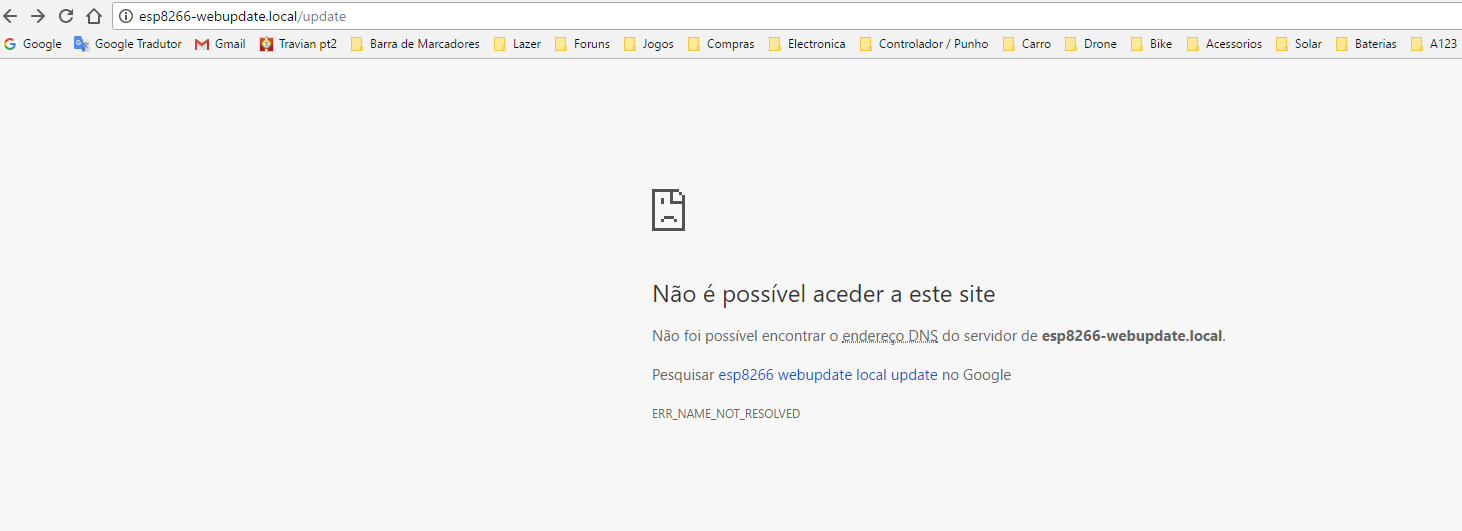Open the Foruns bookmark folder
This screenshot has height=531, width=1462.
pyautogui.click(x=582, y=44)
